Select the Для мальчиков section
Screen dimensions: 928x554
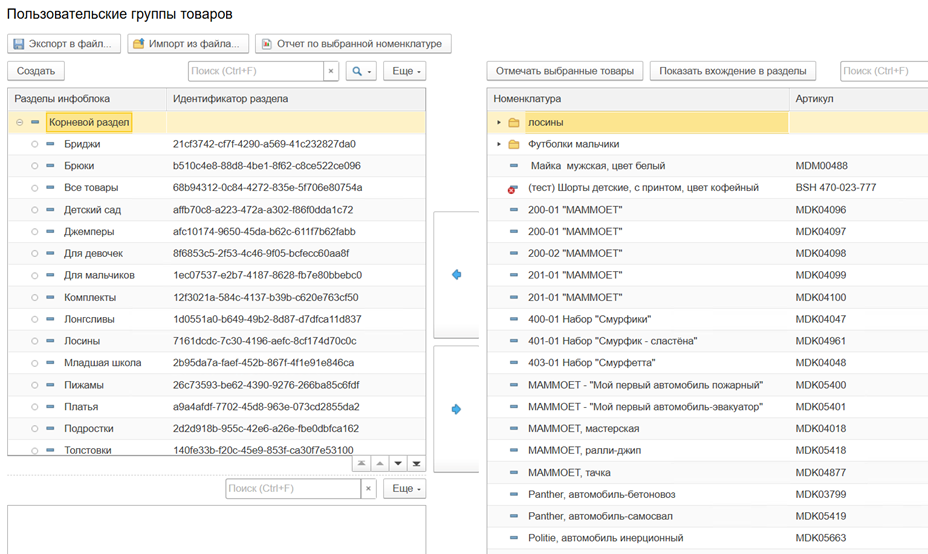point(99,275)
